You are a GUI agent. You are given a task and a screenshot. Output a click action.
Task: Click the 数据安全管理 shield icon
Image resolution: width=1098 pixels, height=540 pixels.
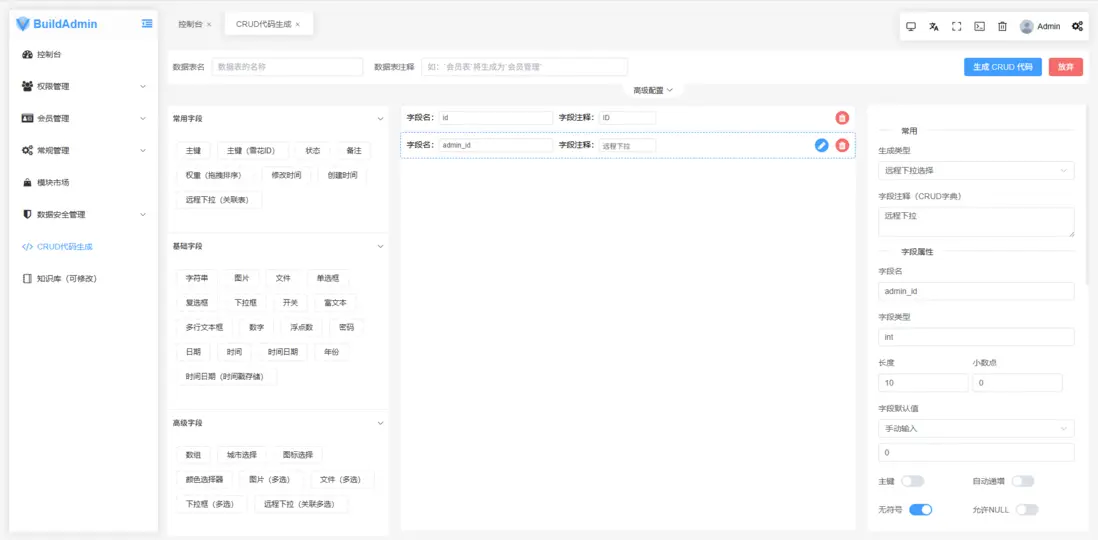[x=27, y=214]
